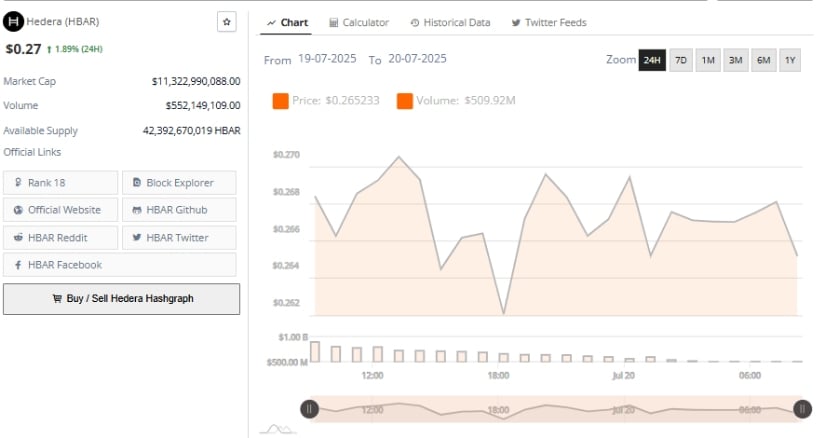Click the price chart peak near $0.270
The image size is (825, 438).
(399, 157)
